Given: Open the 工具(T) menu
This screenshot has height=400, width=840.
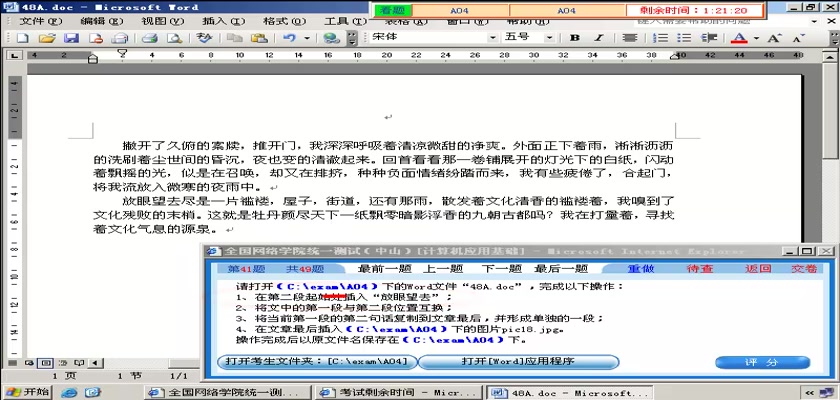Looking at the screenshot, I should click(345, 22).
